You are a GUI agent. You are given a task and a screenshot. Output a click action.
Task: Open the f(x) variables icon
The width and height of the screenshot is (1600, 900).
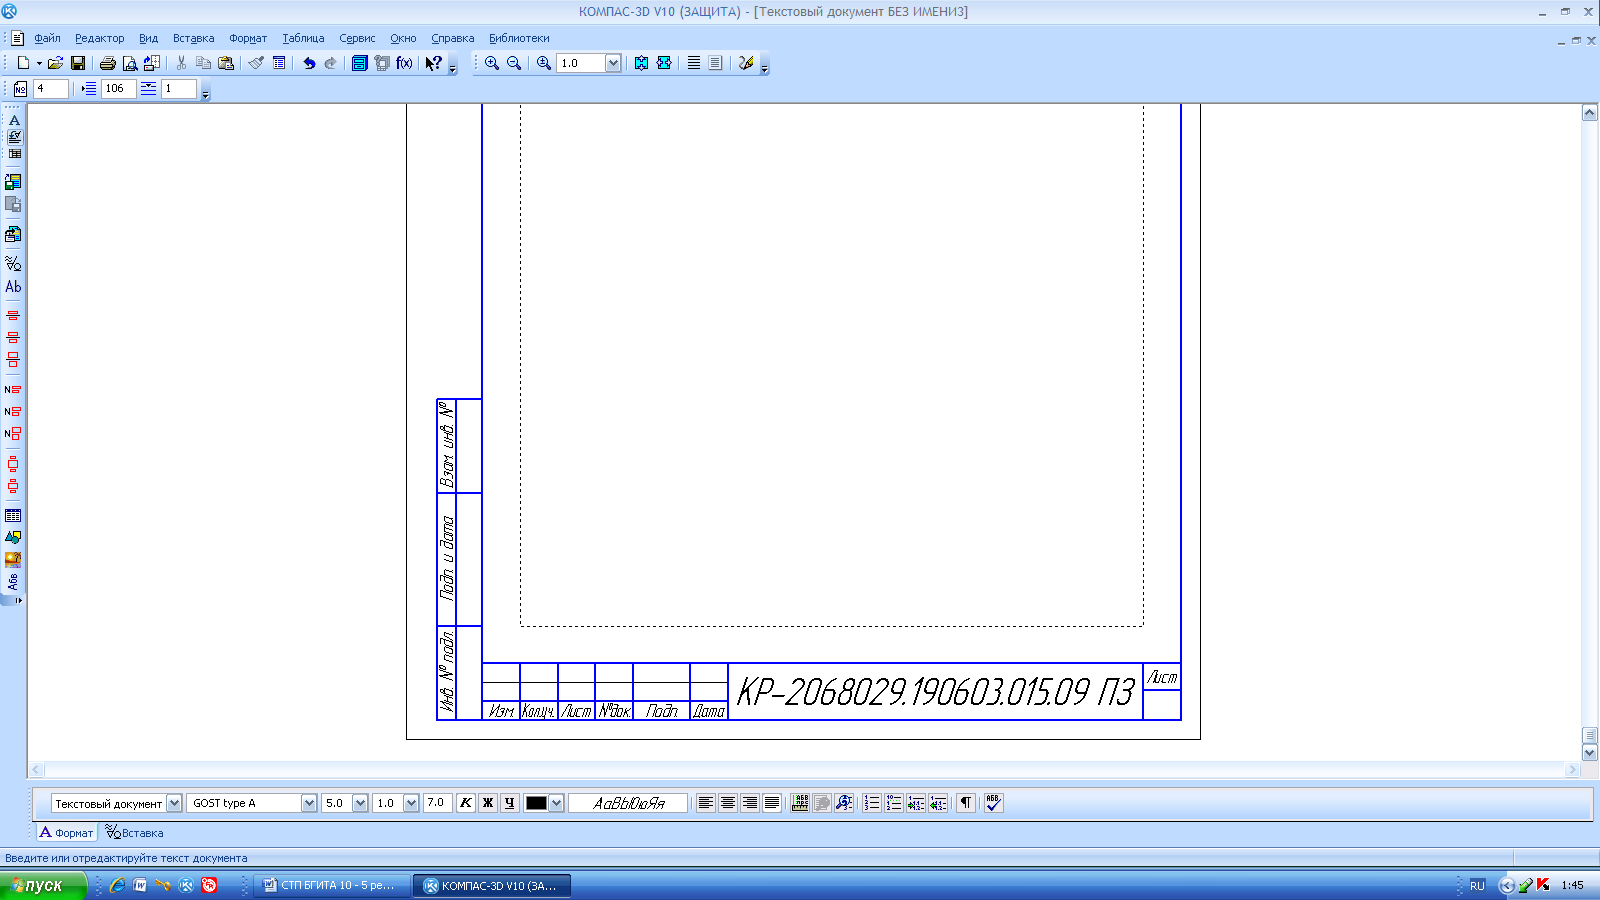point(404,63)
